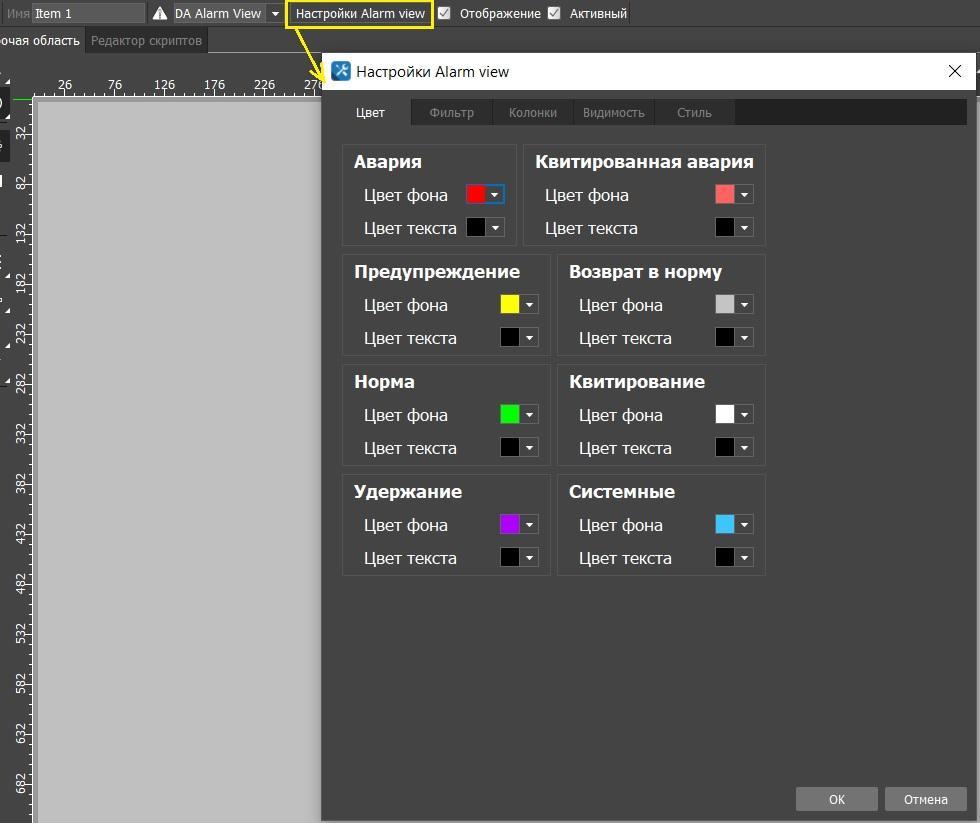Close the Настройки Alarm view dialog
The width and height of the screenshot is (980, 823).
pyautogui.click(x=954, y=71)
